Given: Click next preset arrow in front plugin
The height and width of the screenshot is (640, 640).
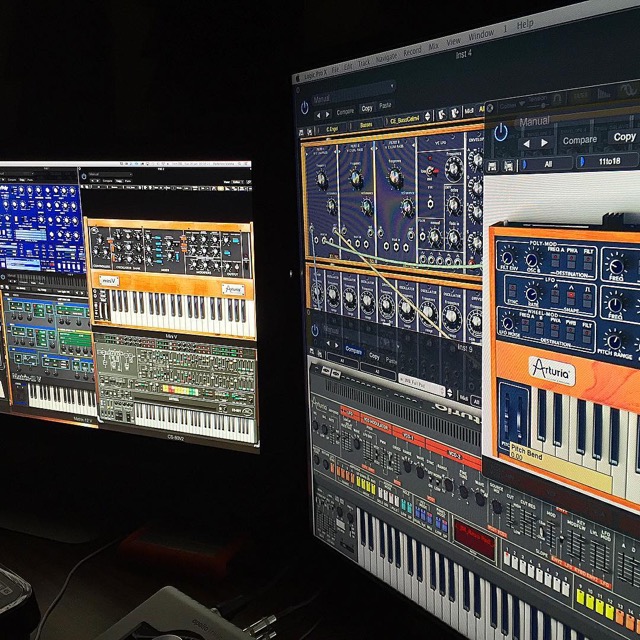Looking at the screenshot, I should (x=542, y=141).
